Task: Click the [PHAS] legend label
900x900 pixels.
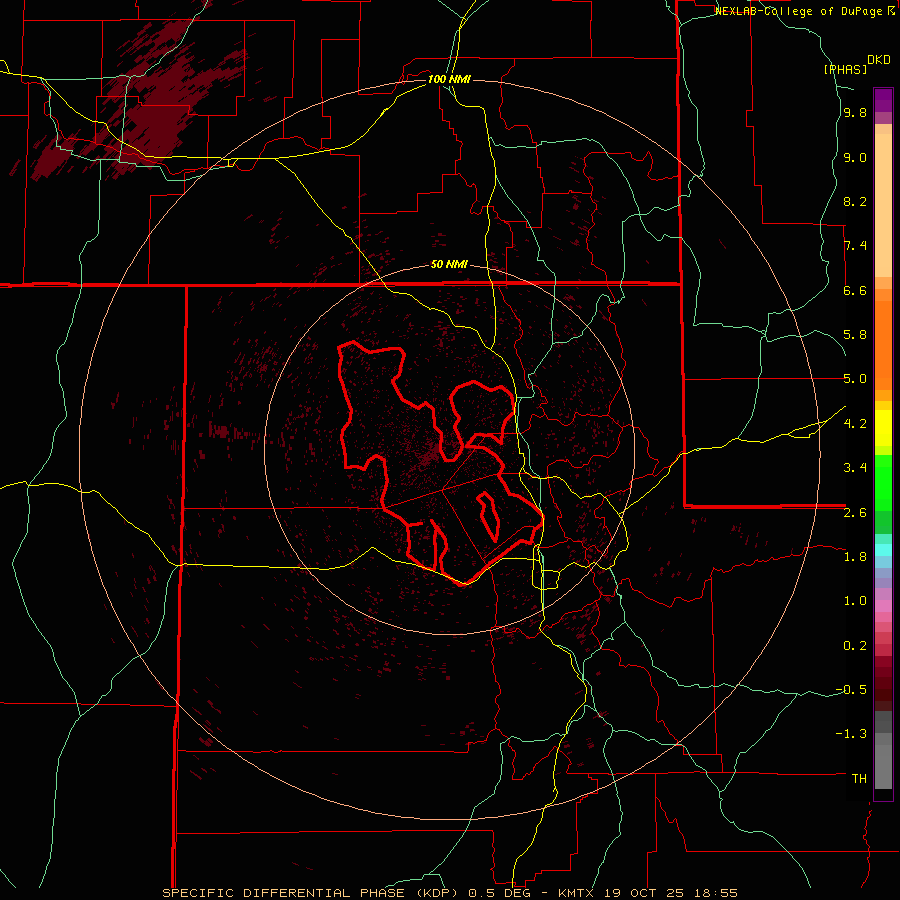Action: 845,69
